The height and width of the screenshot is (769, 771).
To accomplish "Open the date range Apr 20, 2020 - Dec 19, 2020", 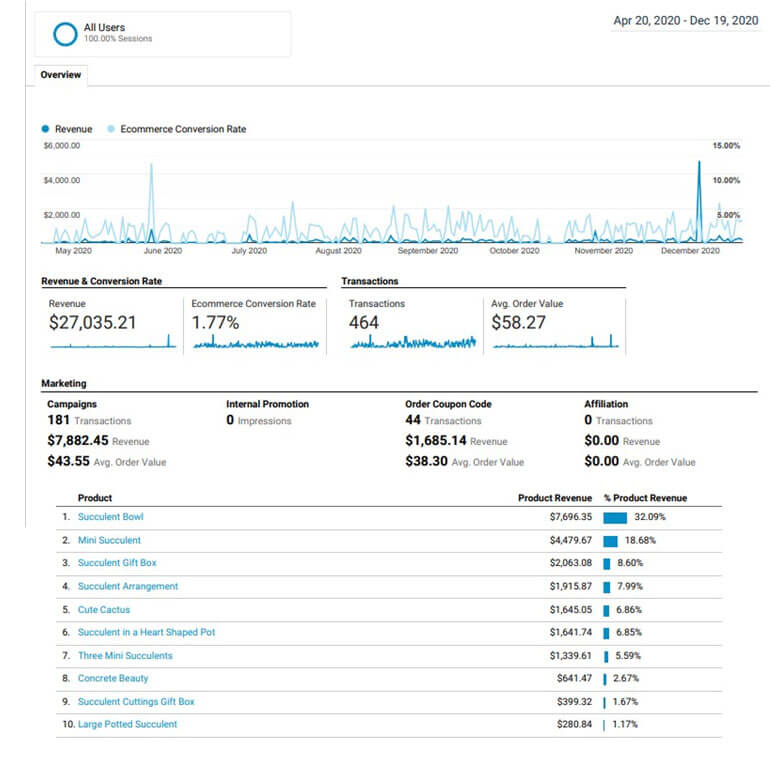I will (685, 21).
